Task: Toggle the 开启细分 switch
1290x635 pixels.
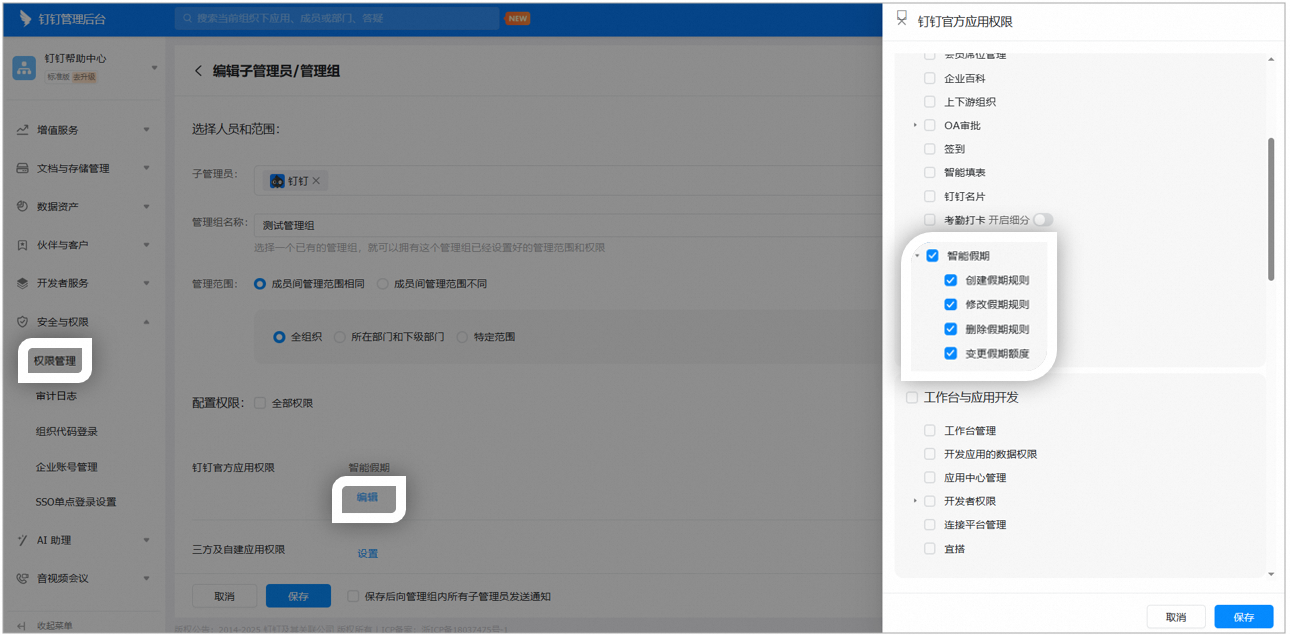Action: [x=1043, y=220]
